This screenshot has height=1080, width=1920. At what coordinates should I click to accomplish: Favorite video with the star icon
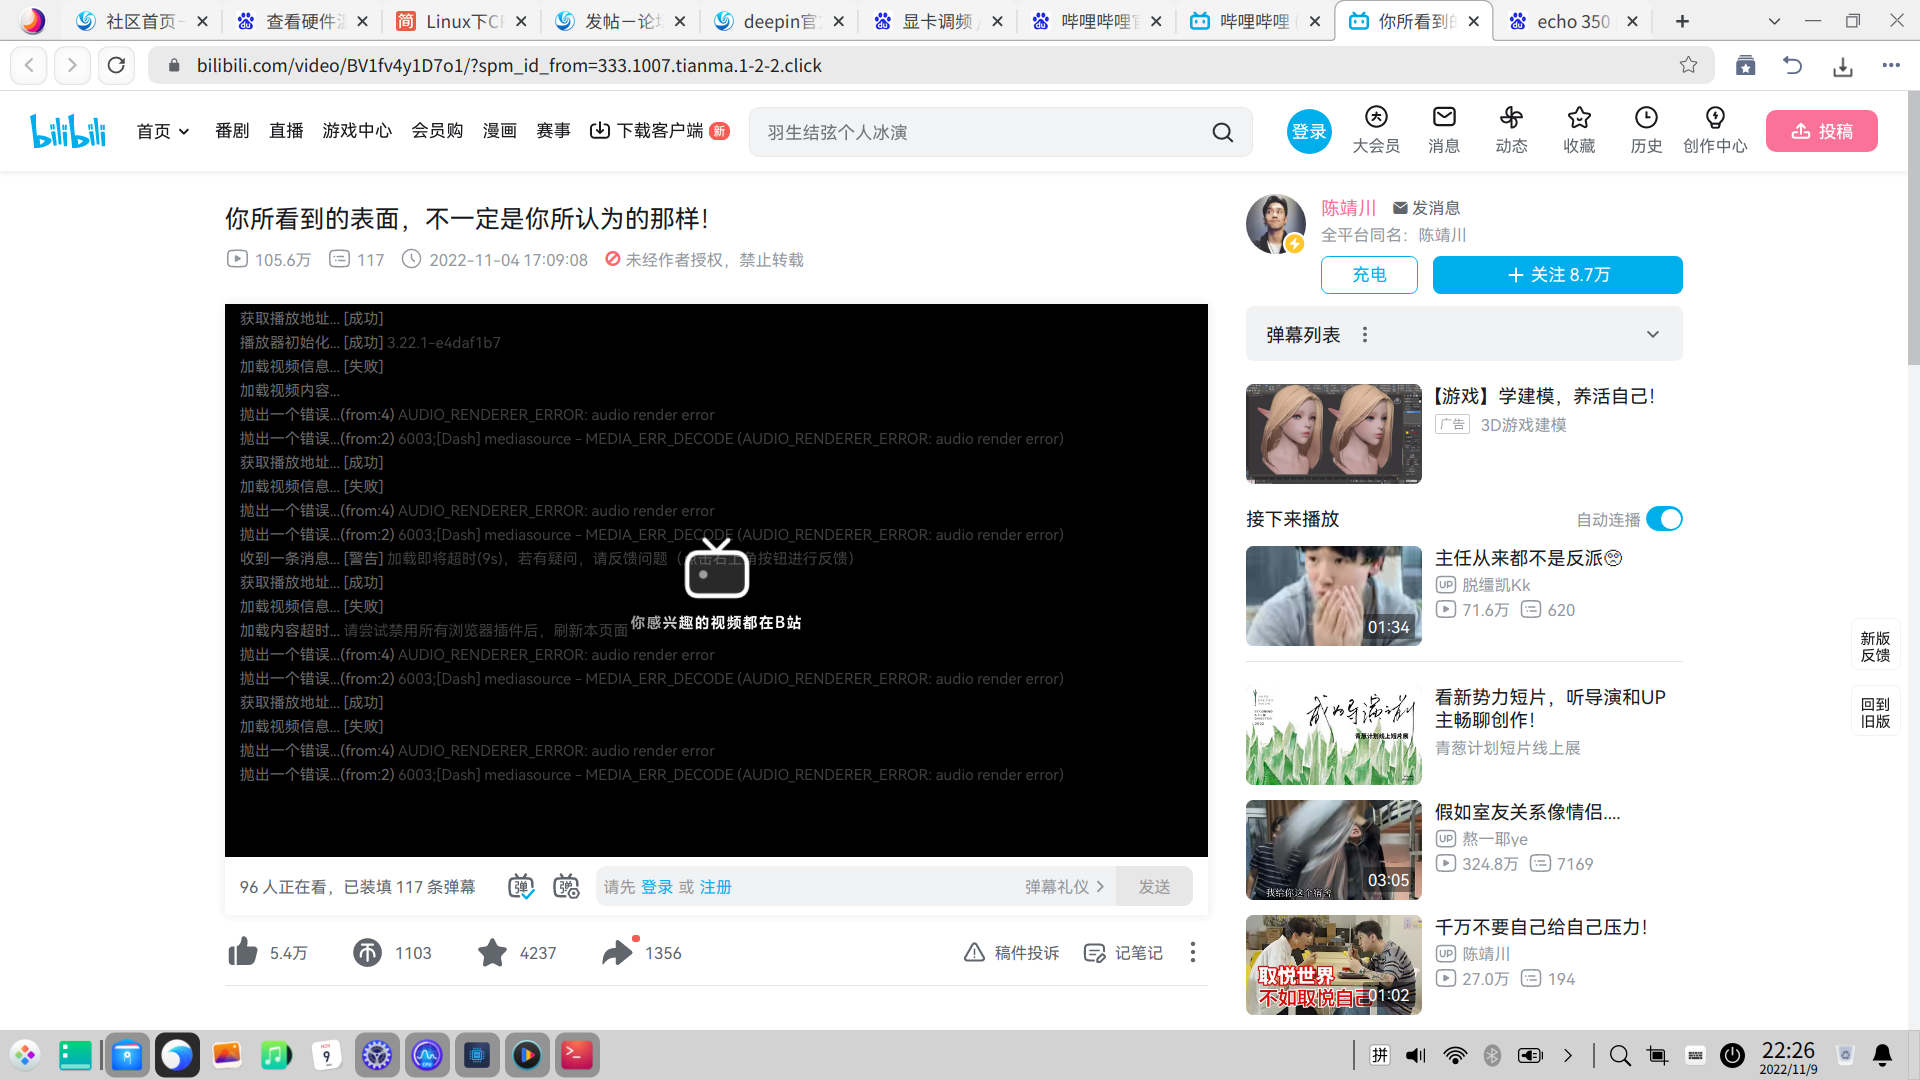coord(492,952)
